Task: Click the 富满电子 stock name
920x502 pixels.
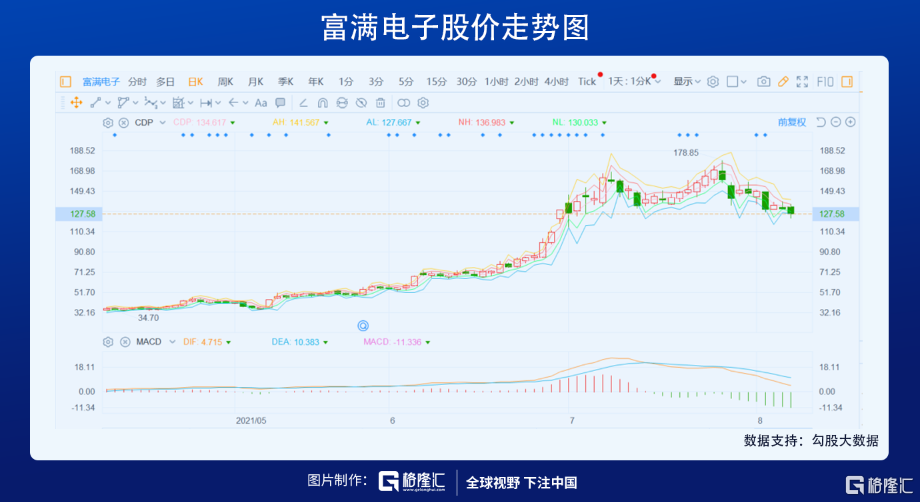Action: 101,82
